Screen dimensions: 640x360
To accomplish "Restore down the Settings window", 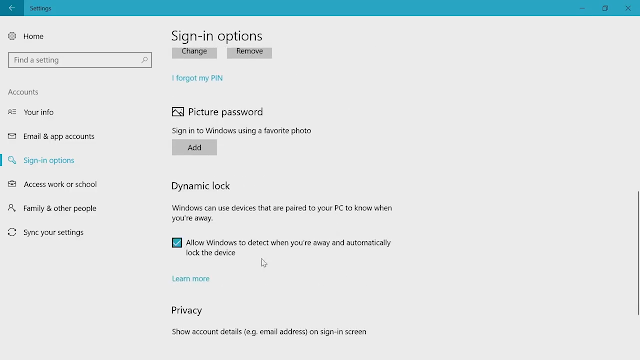I will pyautogui.click(x=605, y=8).
